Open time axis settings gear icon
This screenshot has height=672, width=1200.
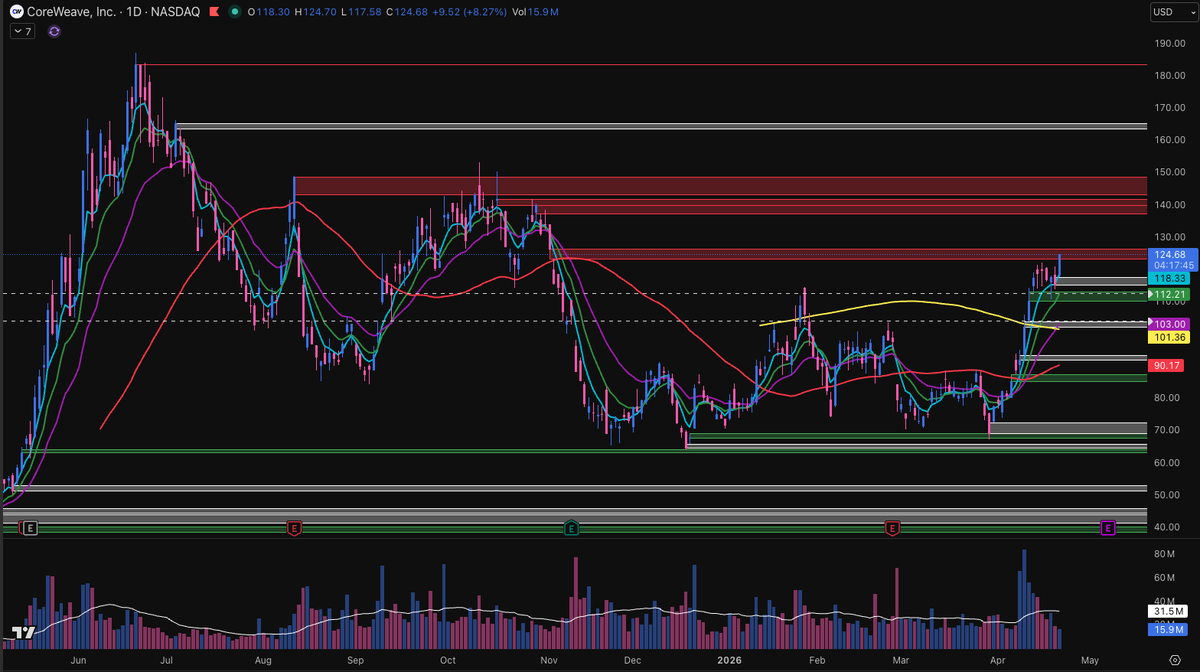click(x=1175, y=660)
